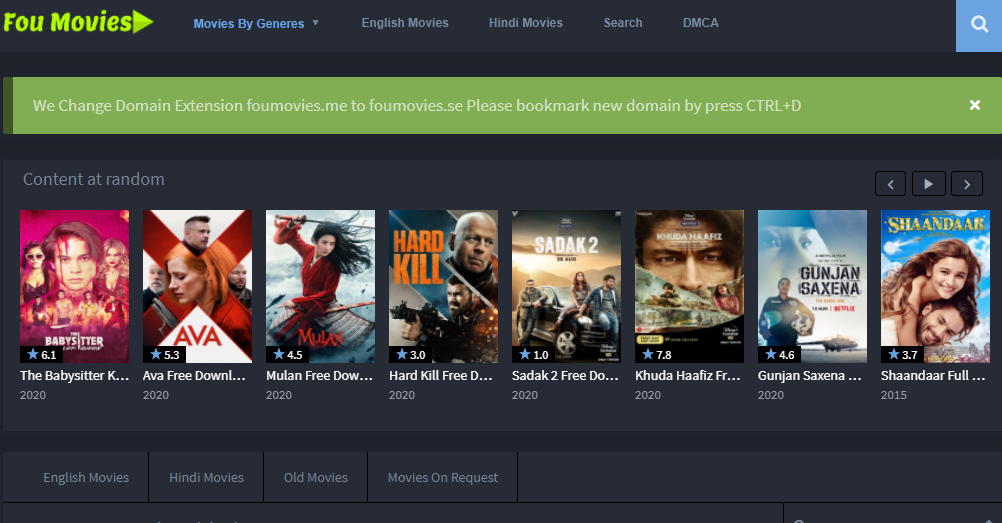Image resolution: width=1002 pixels, height=523 pixels.
Task: Click Sadak 2 Free Do... title link
Action: (566, 375)
